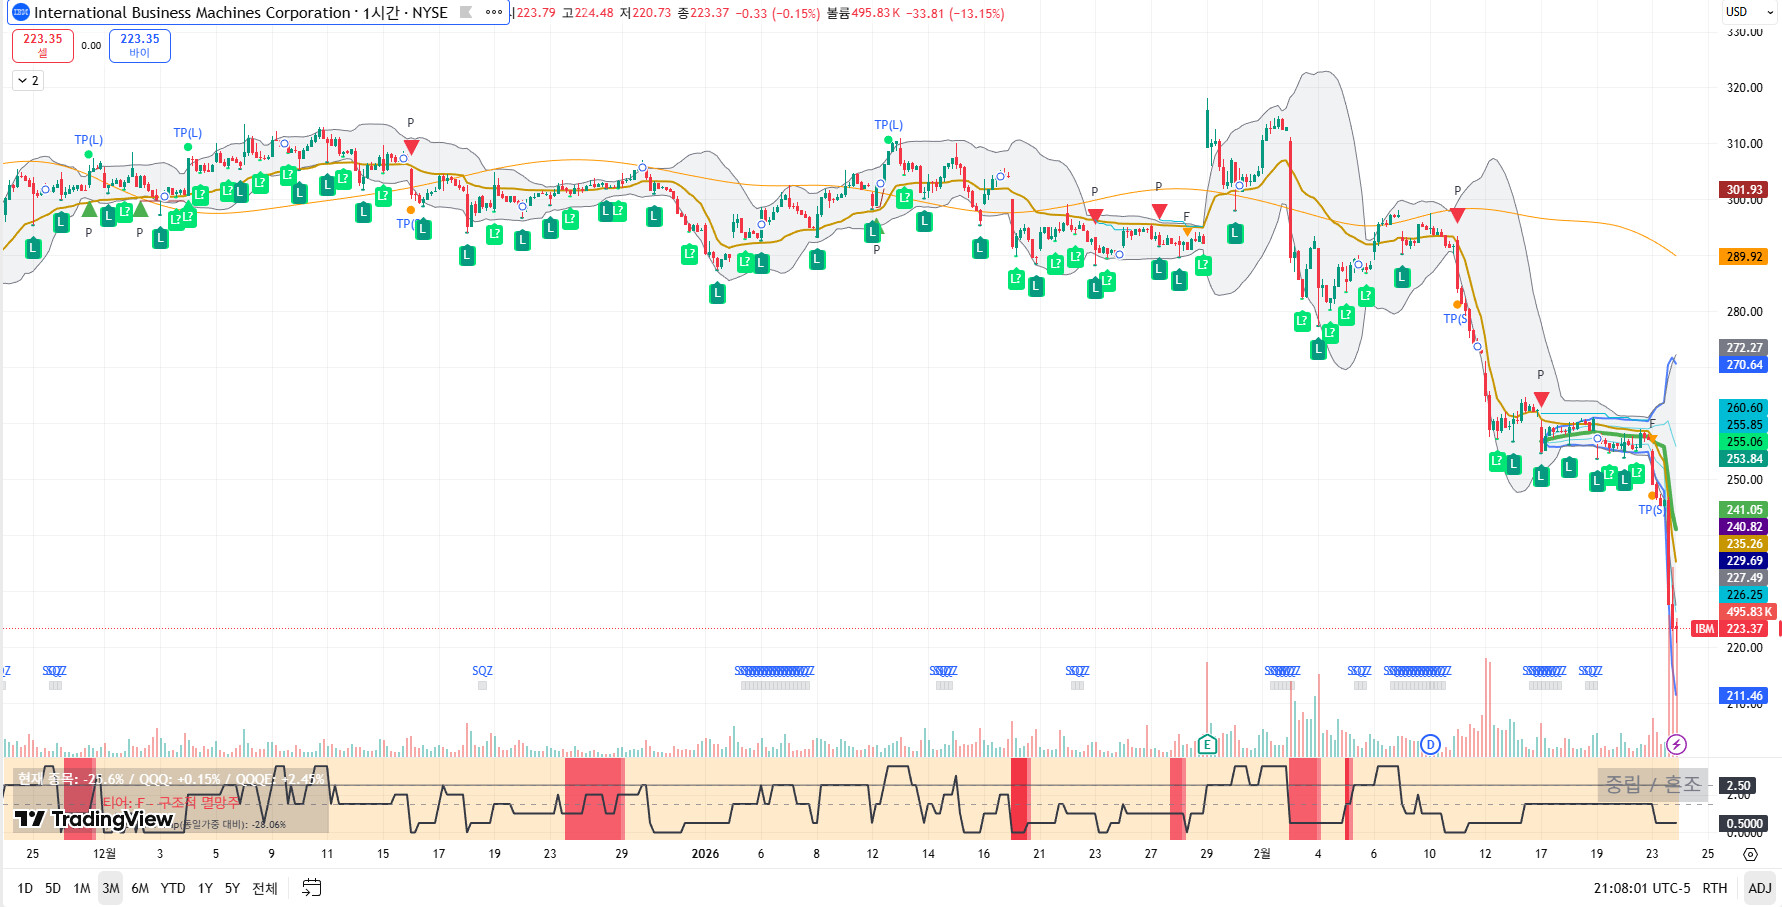
Task: Click the 0.5000 indicator axis label
Action: (1745, 824)
